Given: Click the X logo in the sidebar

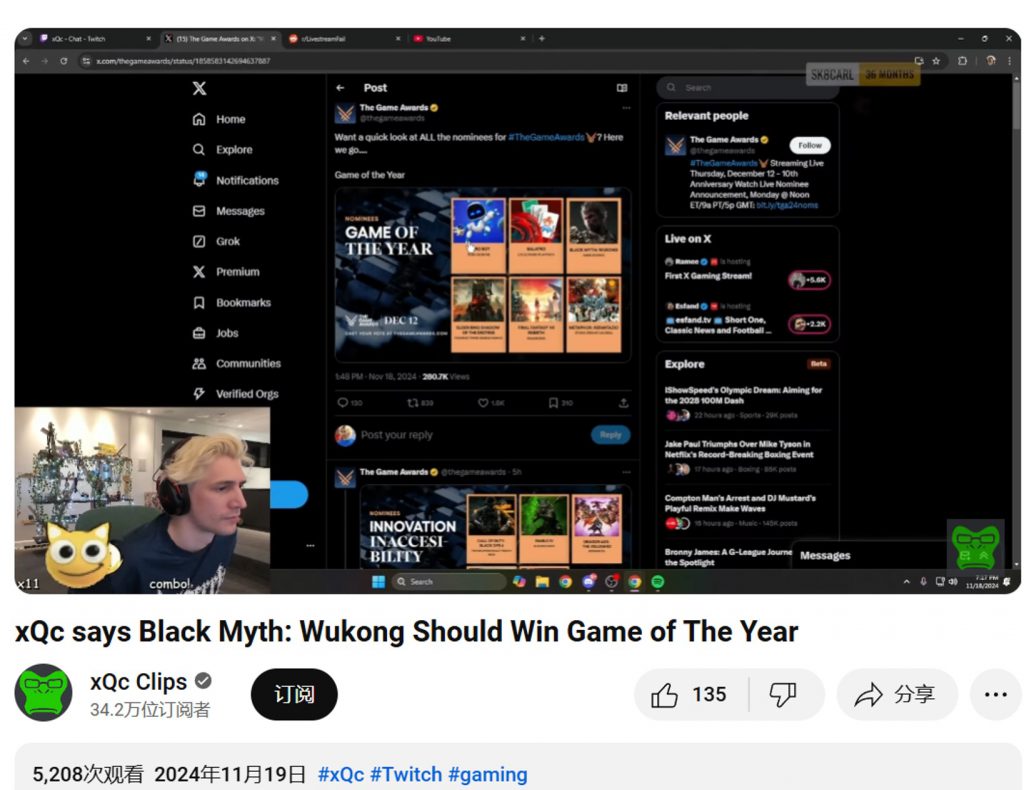Looking at the screenshot, I should [x=199, y=88].
